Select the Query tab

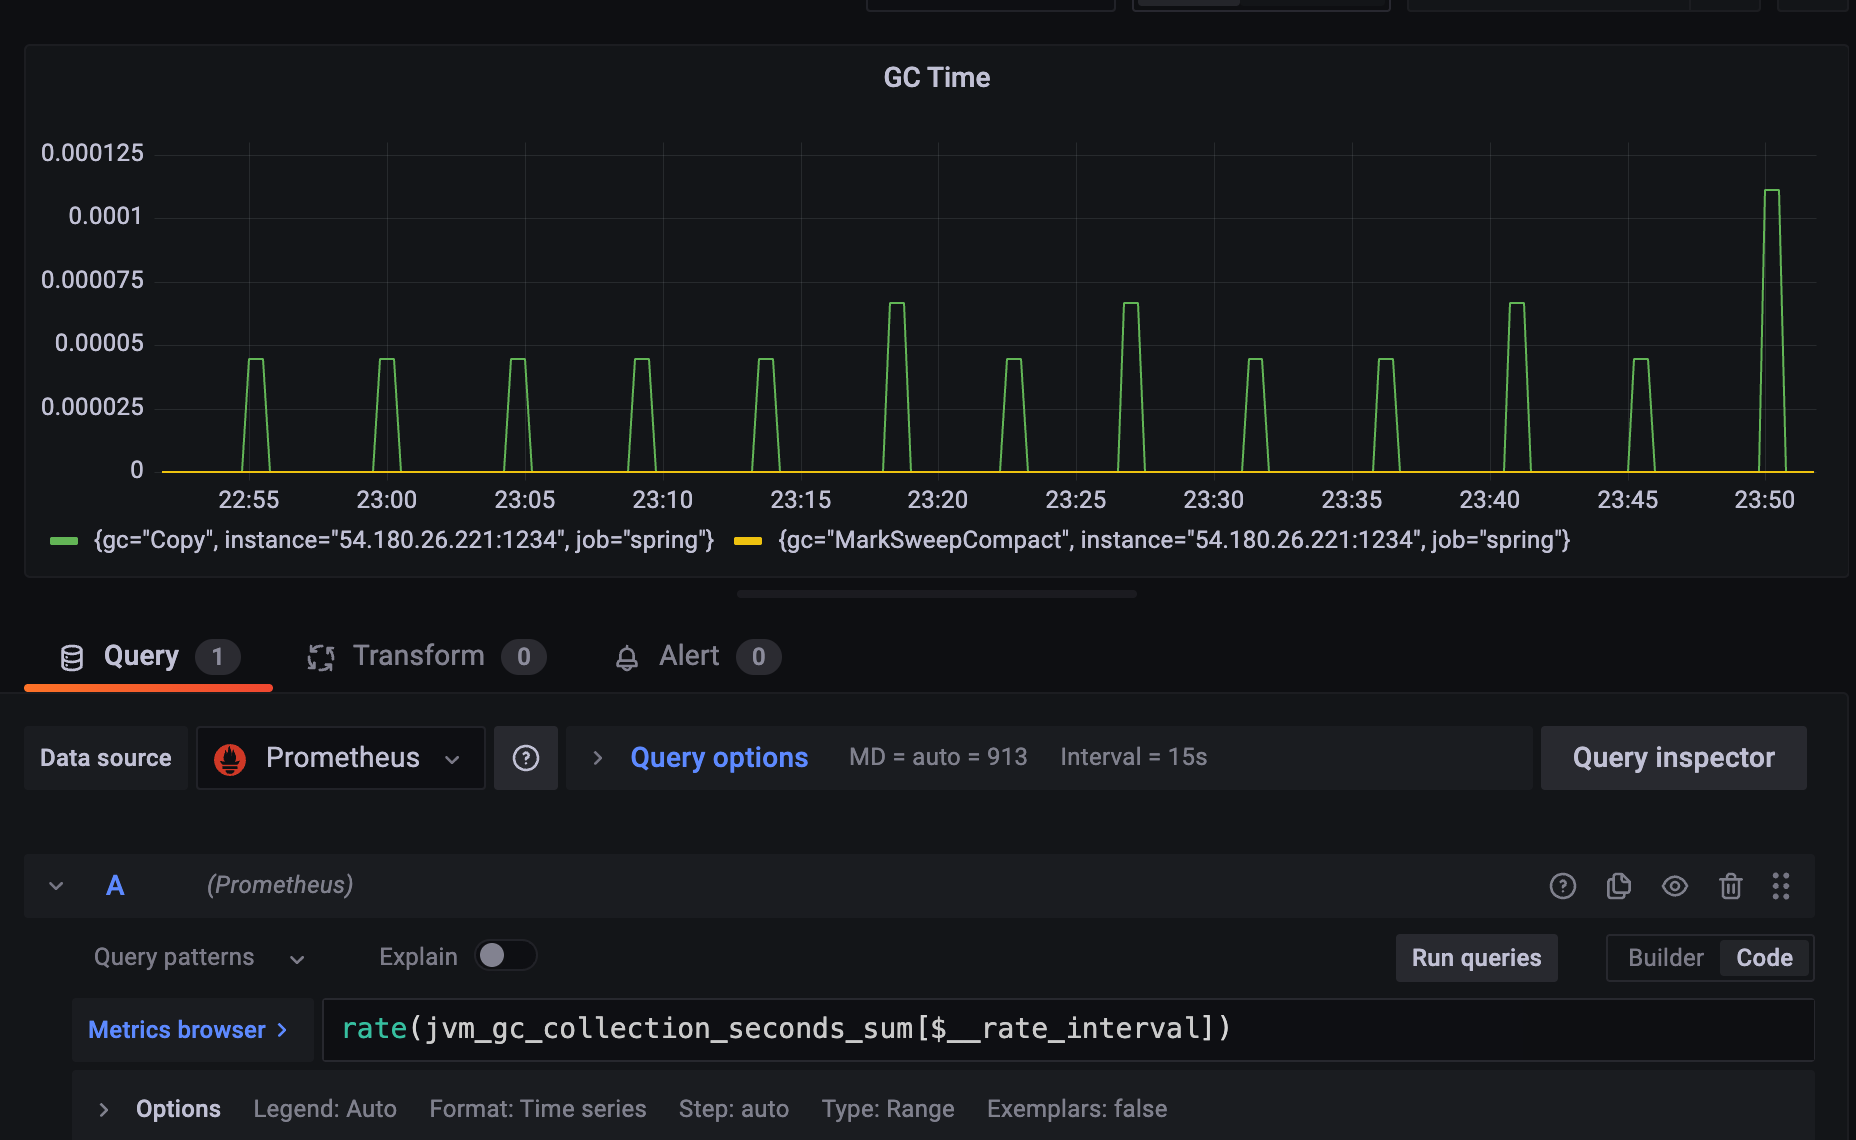[148, 657]
